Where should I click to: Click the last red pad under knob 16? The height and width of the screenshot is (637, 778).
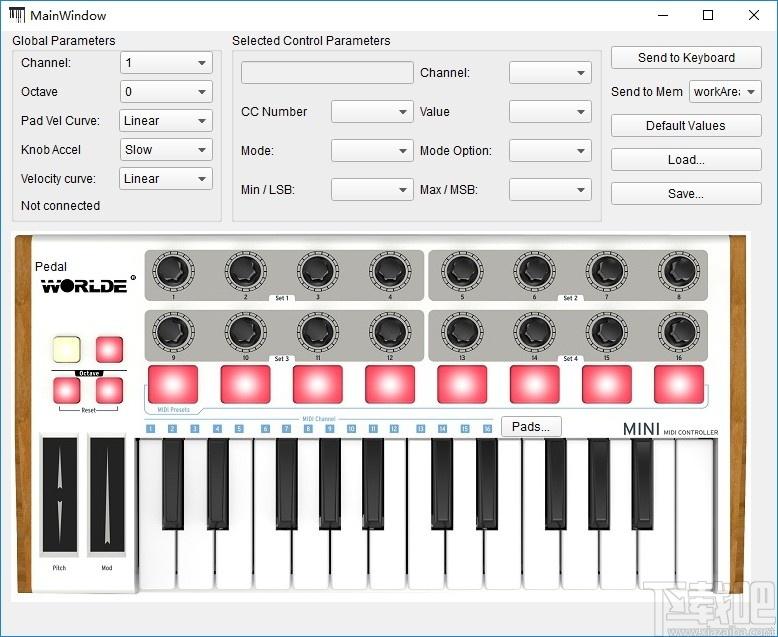pos(679,384)
